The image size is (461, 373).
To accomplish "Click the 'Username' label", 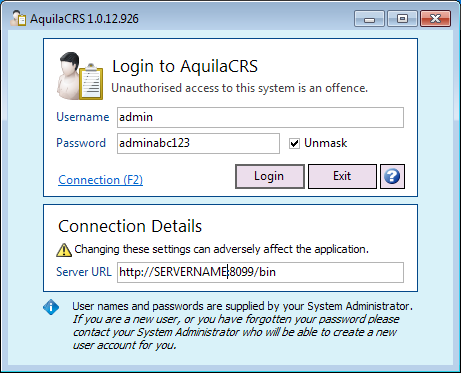I will tap(83, 117).
